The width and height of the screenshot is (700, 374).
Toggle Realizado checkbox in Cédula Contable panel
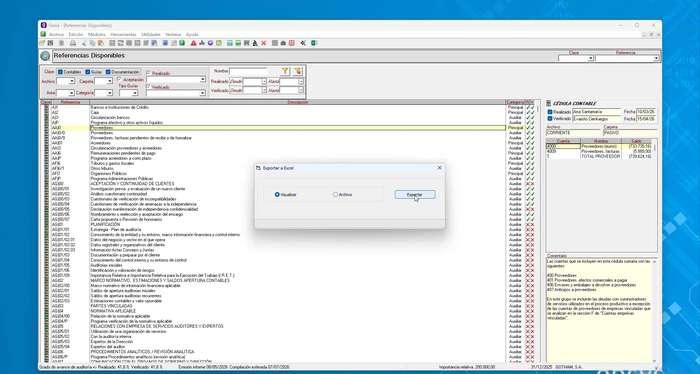coord(550,112)
